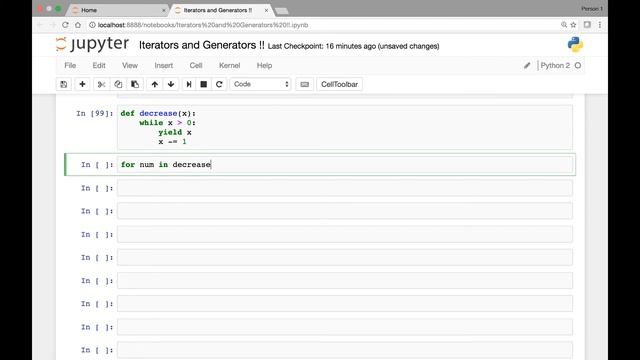Open the Insert menu

pyautogui.click(x=164, y=65)
